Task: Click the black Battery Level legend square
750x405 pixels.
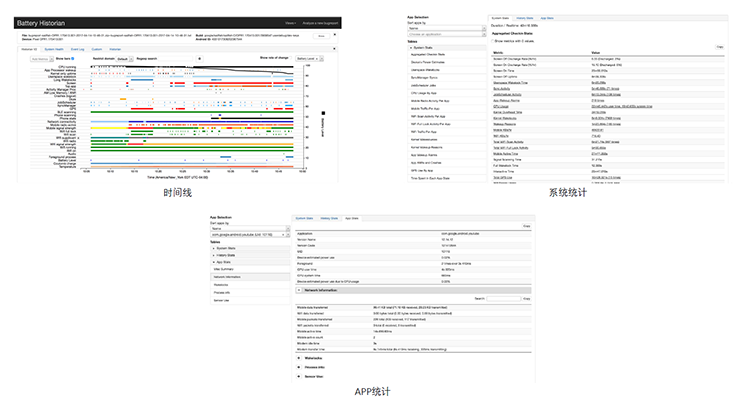Action: click(x=323, y=113)
